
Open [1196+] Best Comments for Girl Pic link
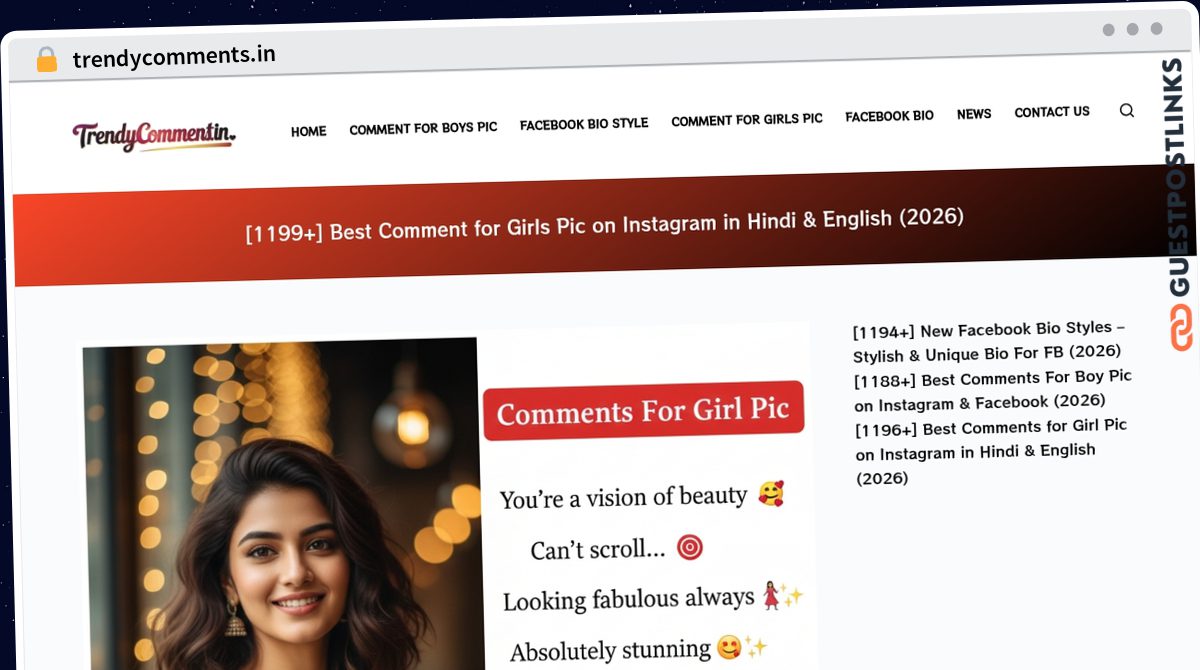(x=991, y=451)
